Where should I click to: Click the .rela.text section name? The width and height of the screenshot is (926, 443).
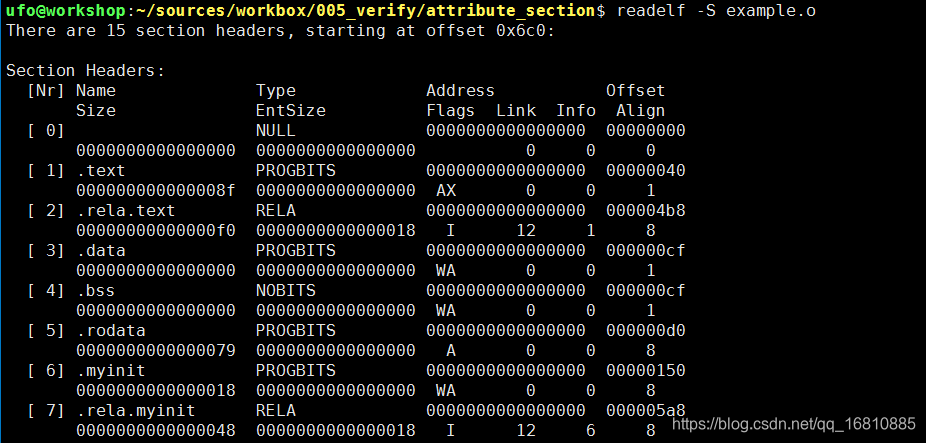coord(125,211)
